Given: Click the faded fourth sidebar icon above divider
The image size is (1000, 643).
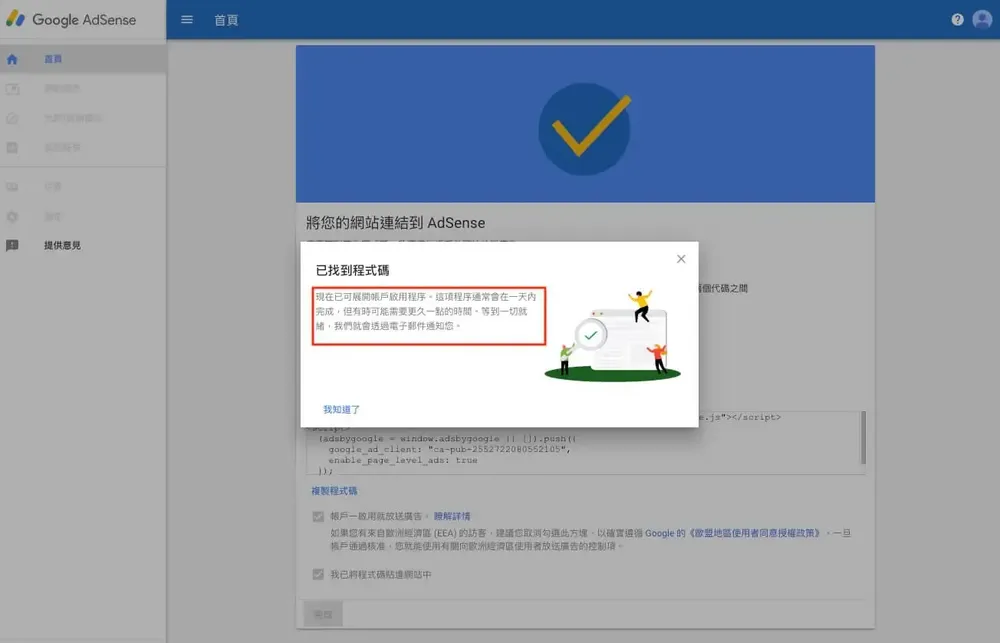Looking at the screenshot, I should tap(12, 147).
